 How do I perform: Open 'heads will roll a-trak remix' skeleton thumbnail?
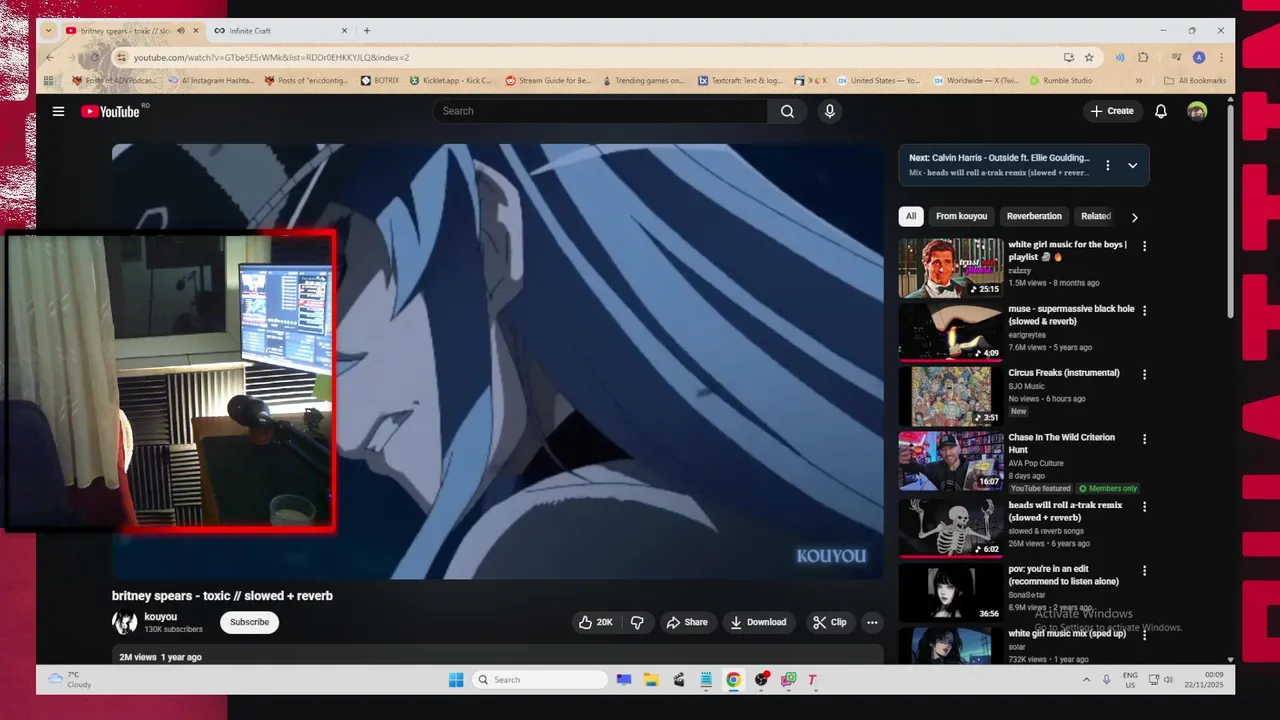tap(951, 528)
